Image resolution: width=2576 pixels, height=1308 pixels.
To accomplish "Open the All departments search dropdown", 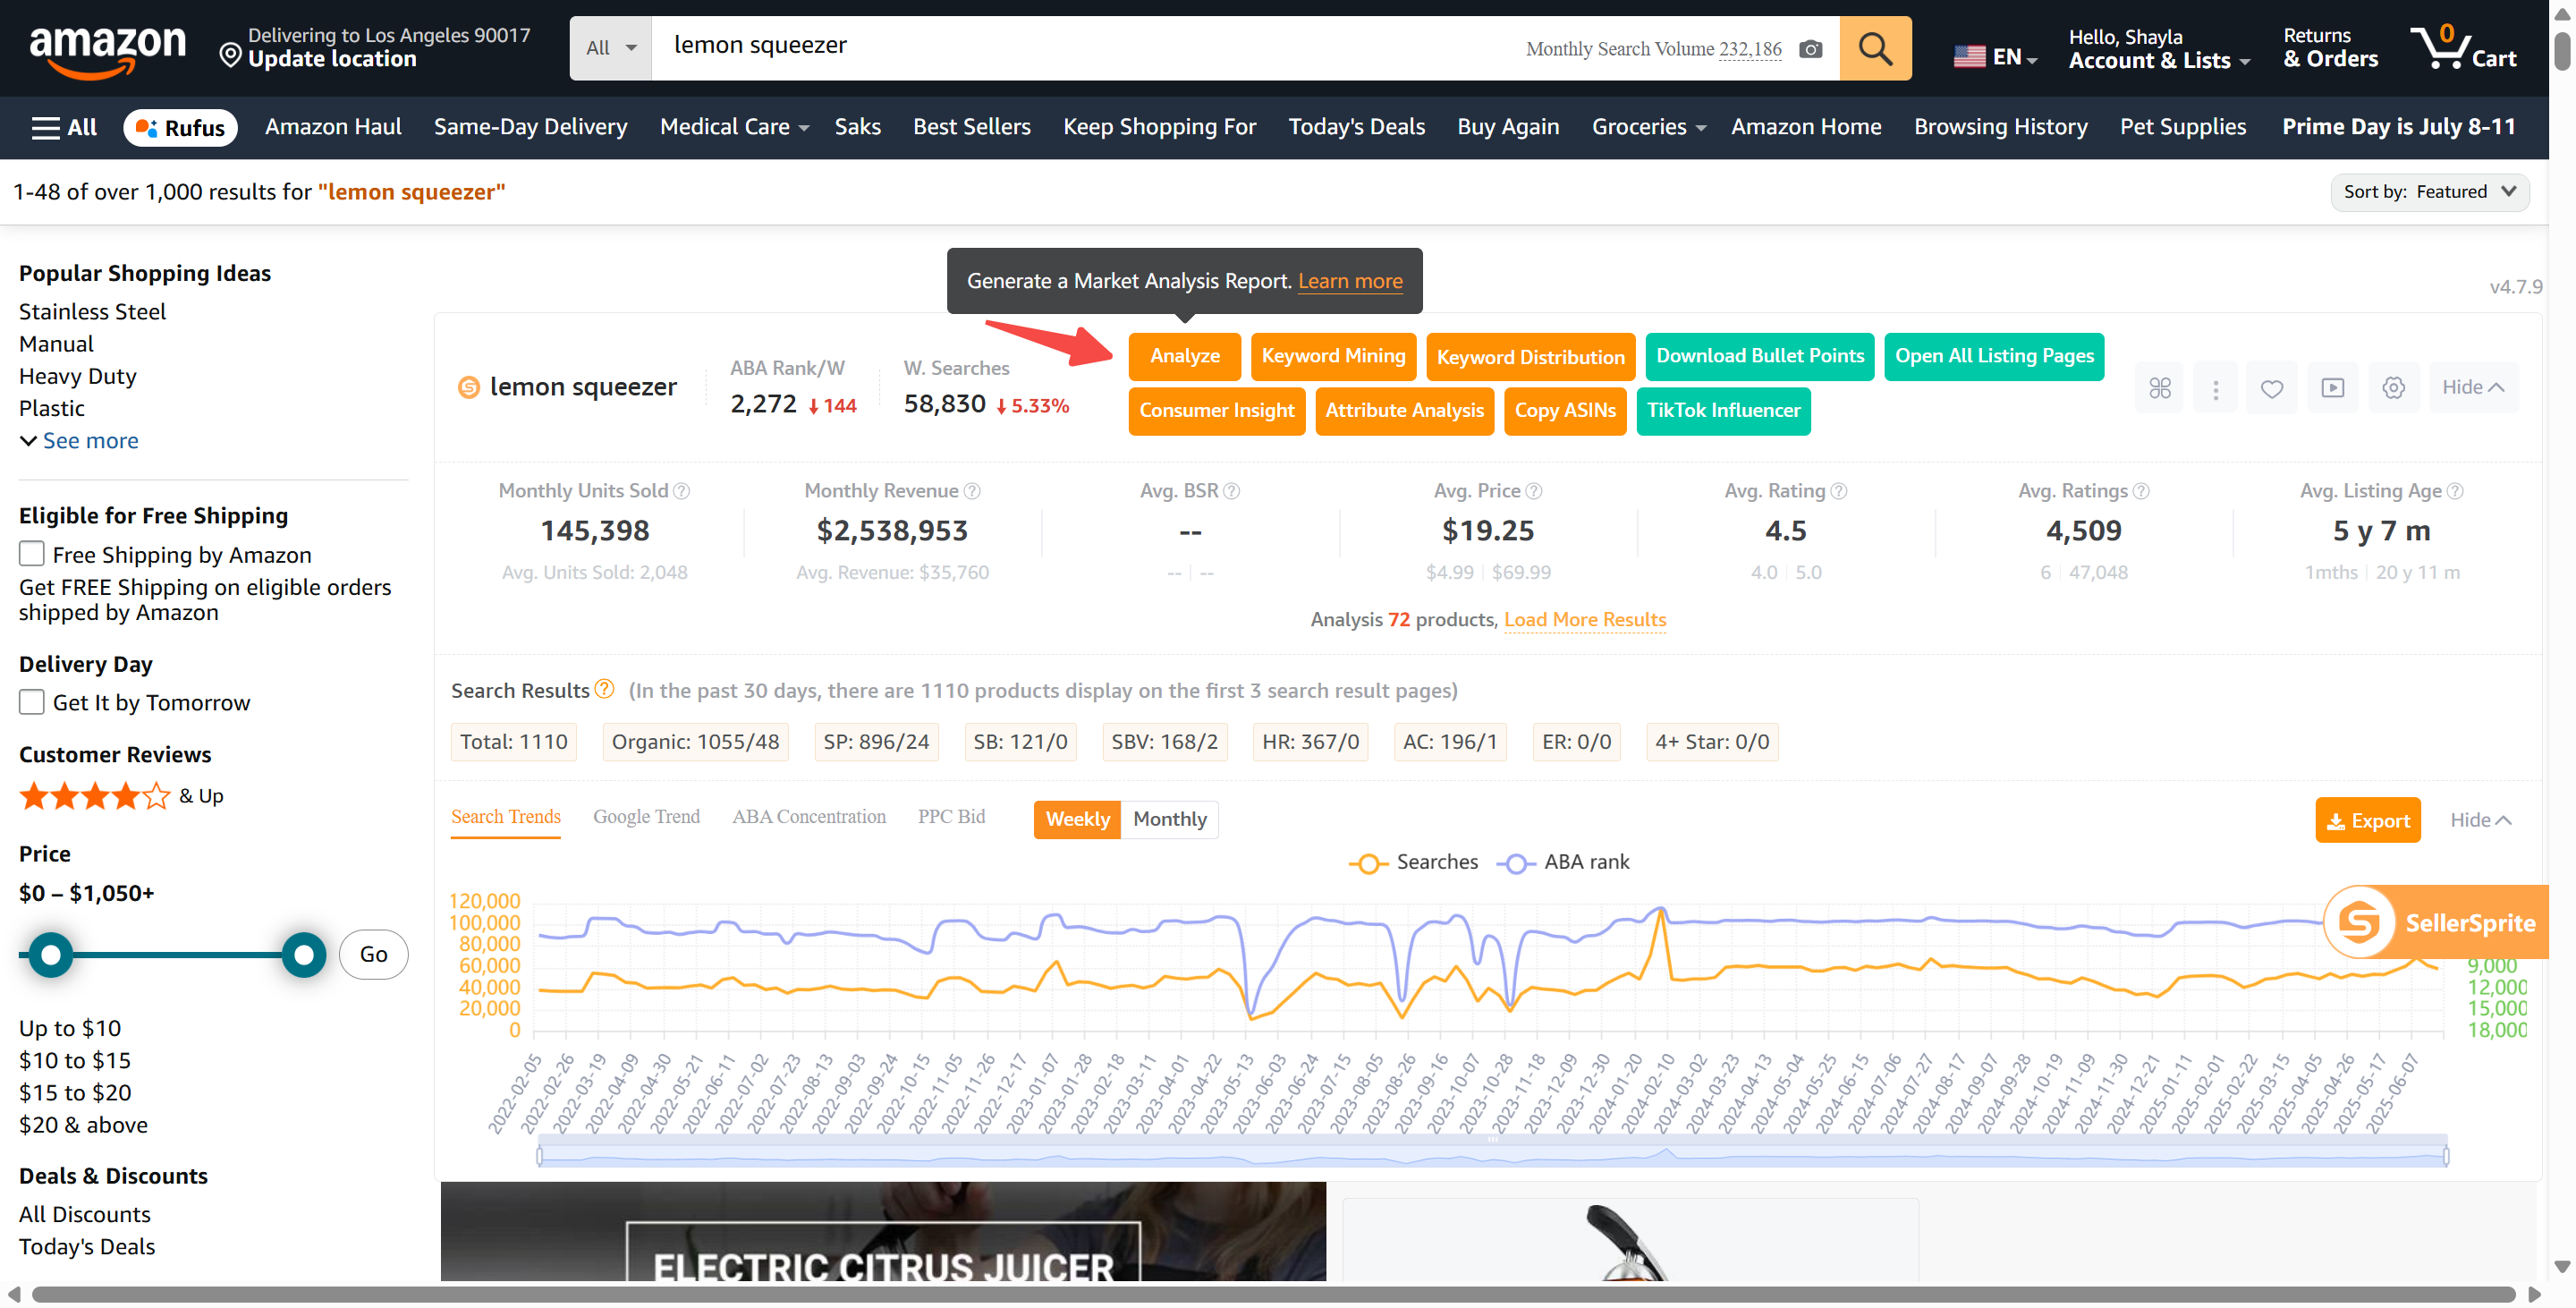I will point(610,48).
